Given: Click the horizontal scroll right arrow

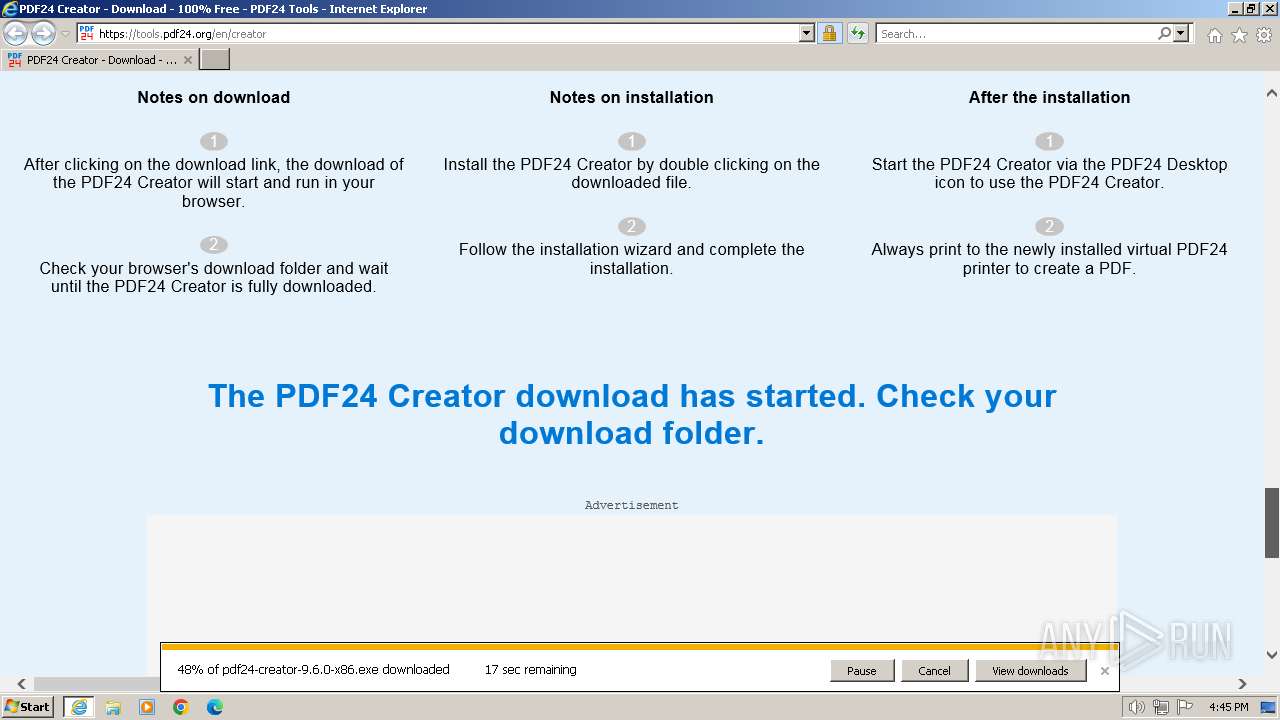Looking at the screenshot, I should [x=1243, y=684].
